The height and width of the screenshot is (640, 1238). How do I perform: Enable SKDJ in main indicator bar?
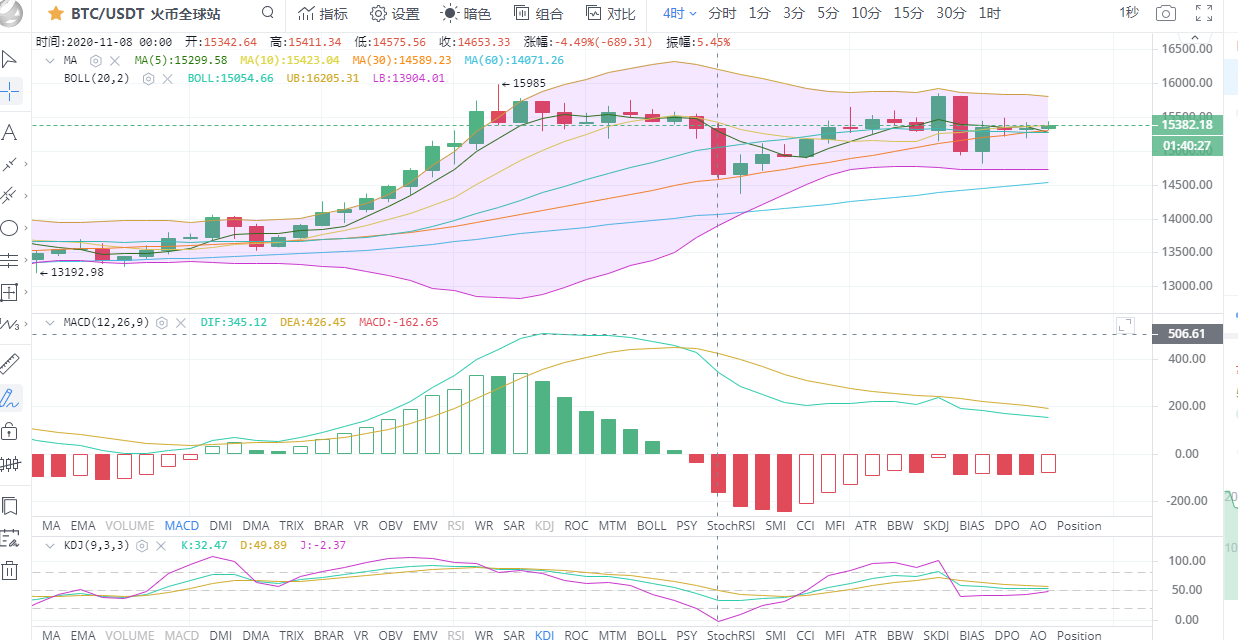937,525
